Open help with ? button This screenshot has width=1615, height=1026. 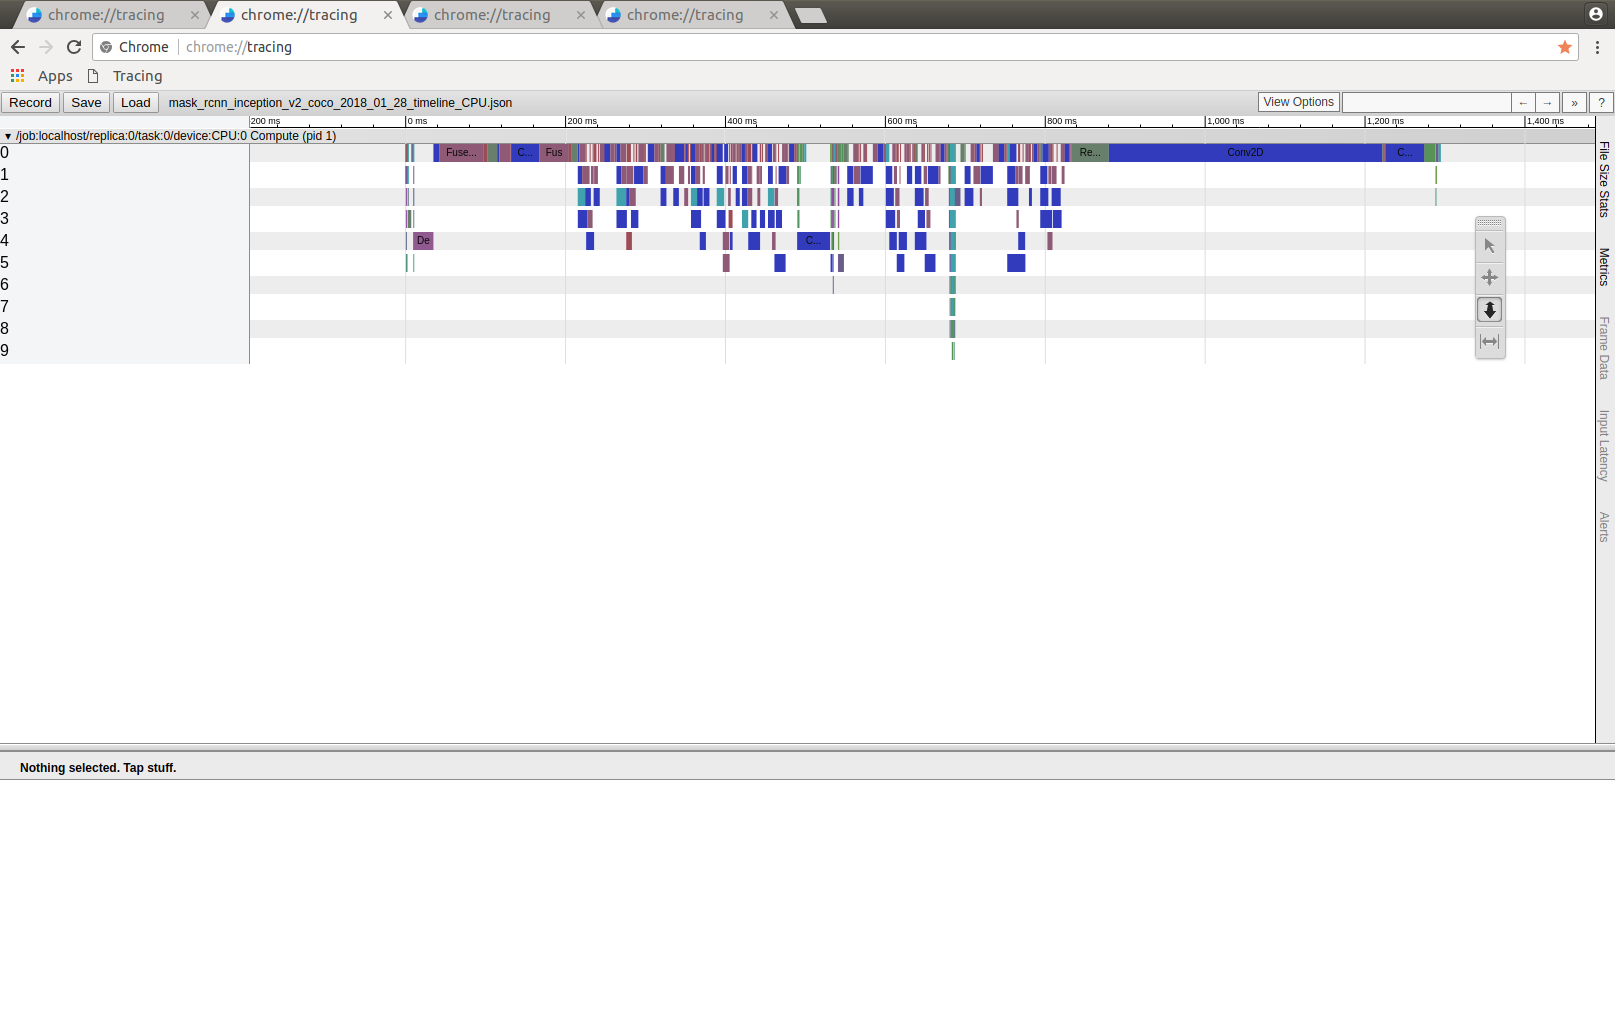pos(1601,103)
